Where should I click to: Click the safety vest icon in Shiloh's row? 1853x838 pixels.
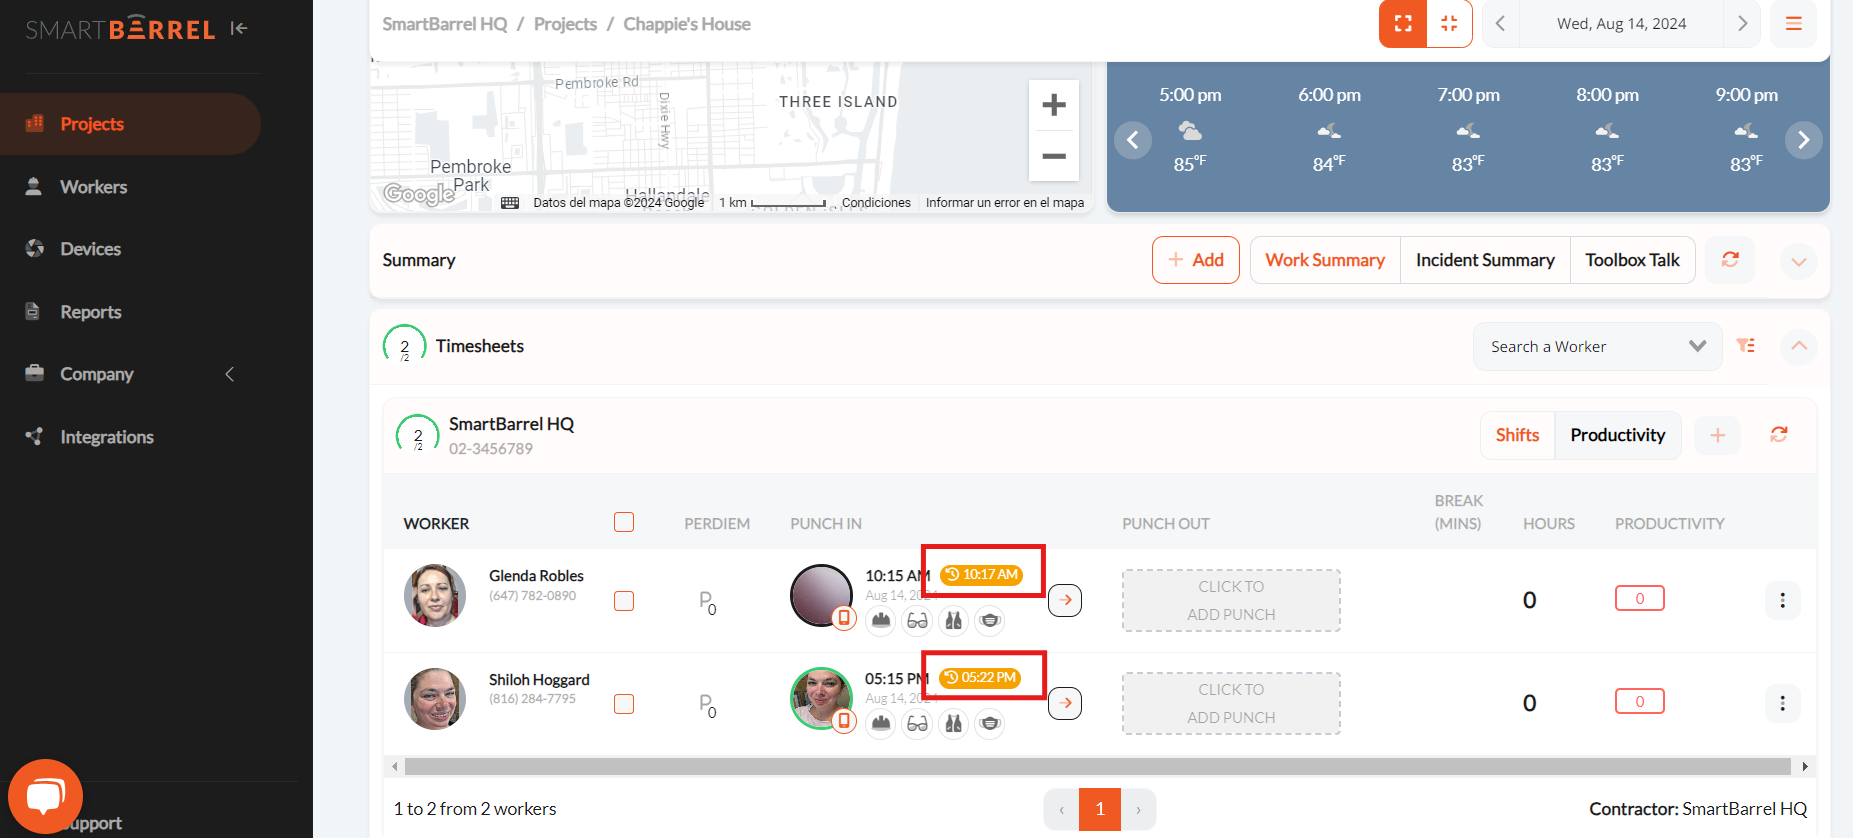click(x=954, y=723)
